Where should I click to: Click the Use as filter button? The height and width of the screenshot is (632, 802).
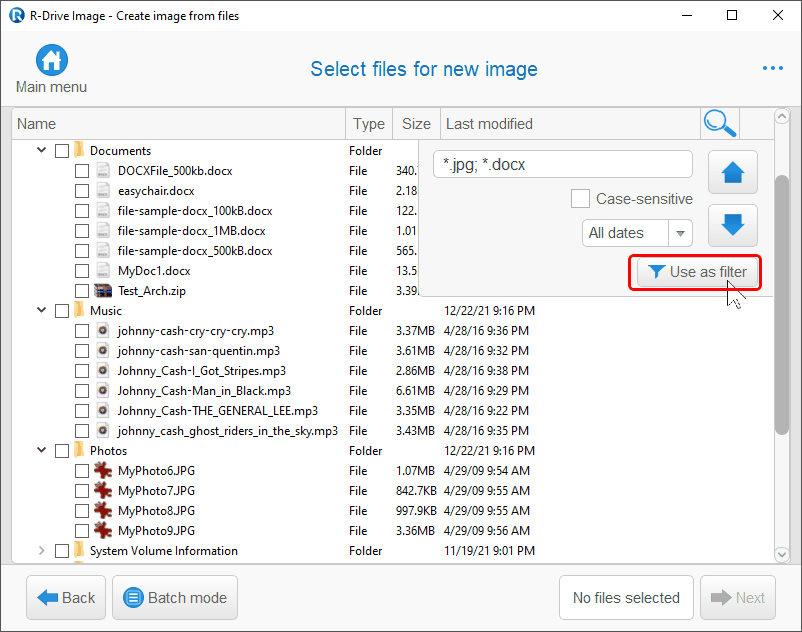point(698,272)
